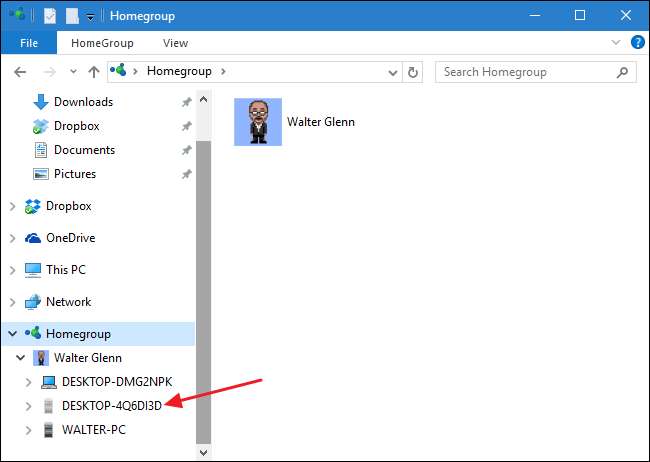The width and height of the screenshot is (650, 462).
Task: Expand the Dropbox tree node
Action: click(x=12, y=206)
